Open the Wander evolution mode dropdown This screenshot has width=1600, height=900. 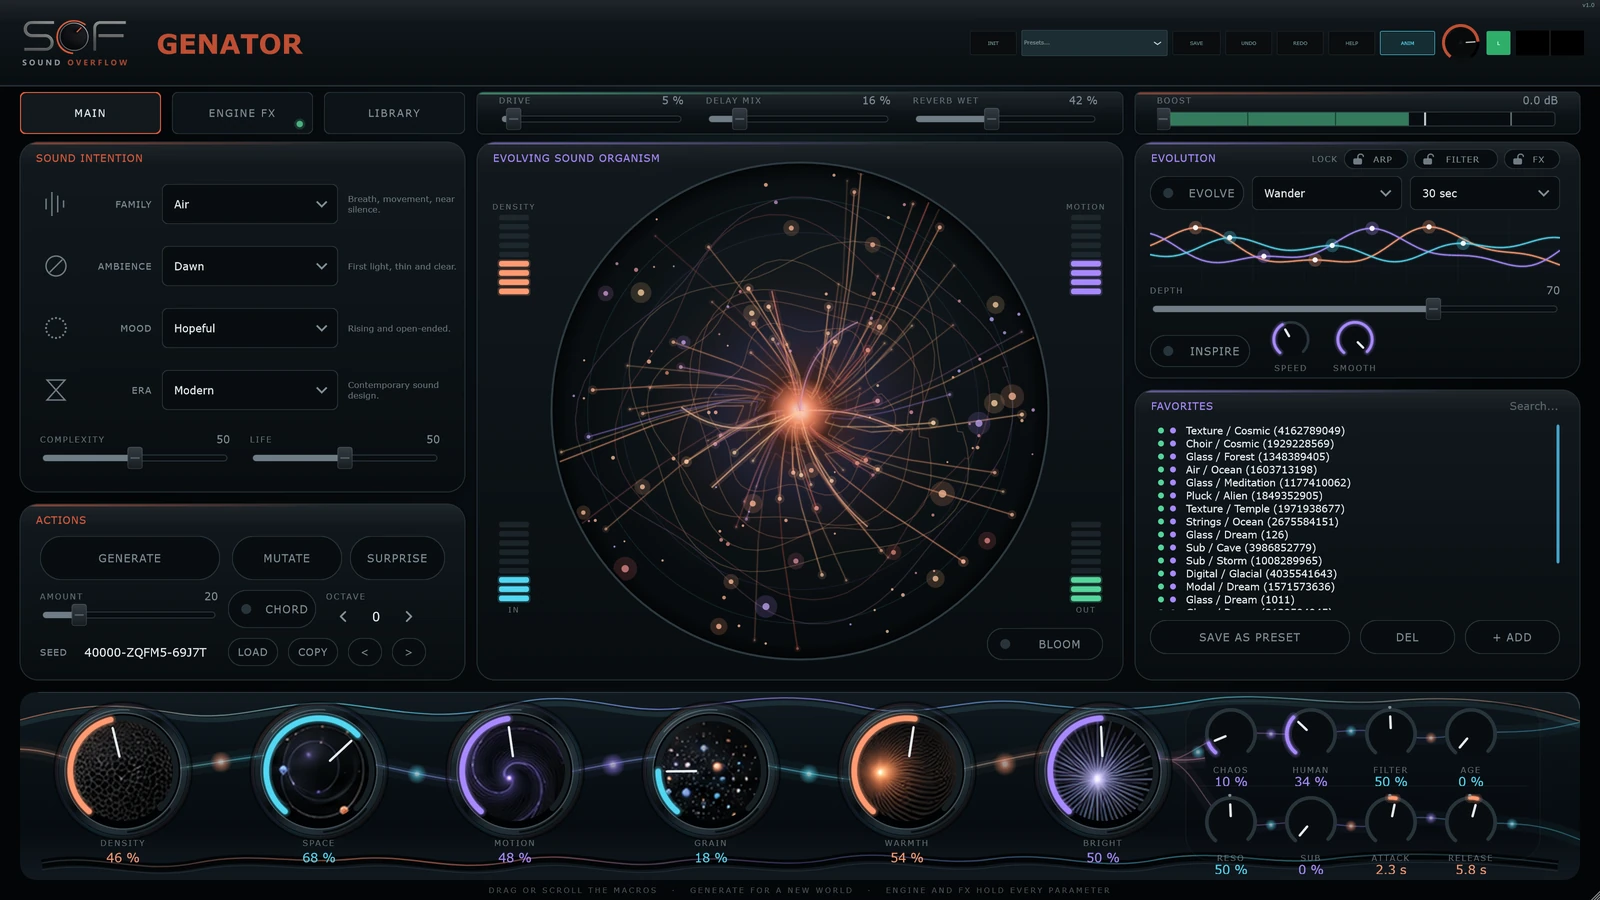point(1327,193)
